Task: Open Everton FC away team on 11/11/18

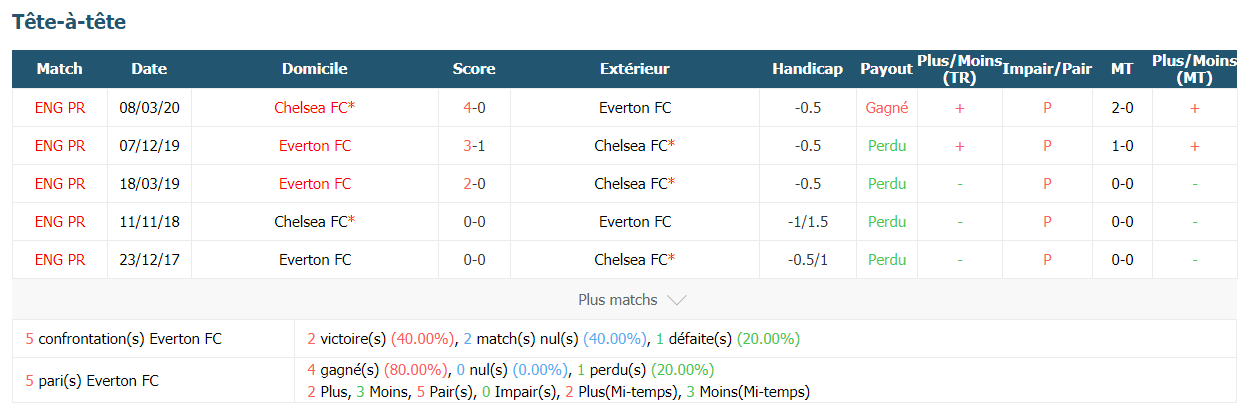Action: pyautogui.click(x=635, y=222)
